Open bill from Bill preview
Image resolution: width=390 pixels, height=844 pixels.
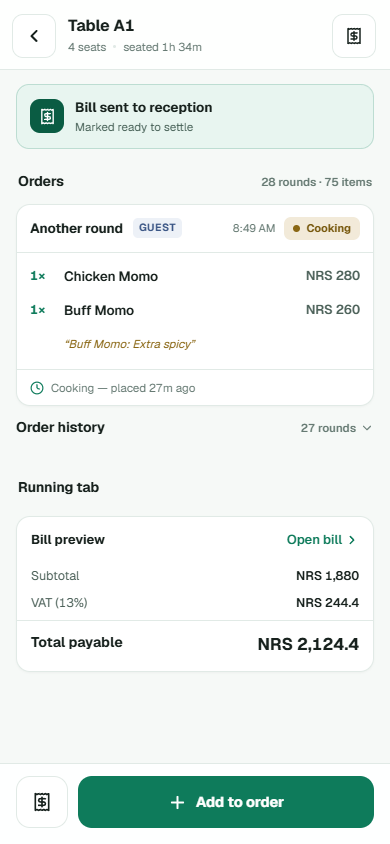tap(321, 540)
